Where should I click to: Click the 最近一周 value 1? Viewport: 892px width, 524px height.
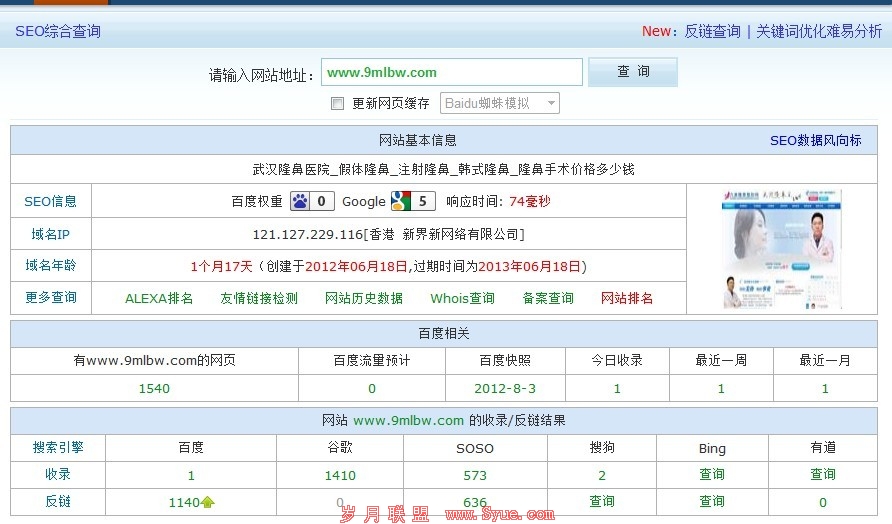pyautogui.click(x=721, y=389)
